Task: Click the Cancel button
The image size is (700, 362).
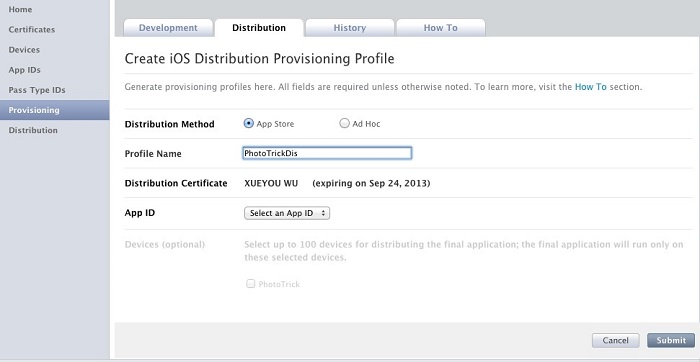Action: [x=615, y=340]
